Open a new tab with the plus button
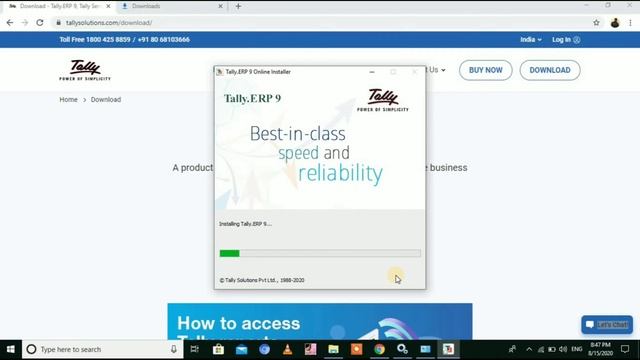The height and width of the screenshot is (360, 640). tap(238, 6)
